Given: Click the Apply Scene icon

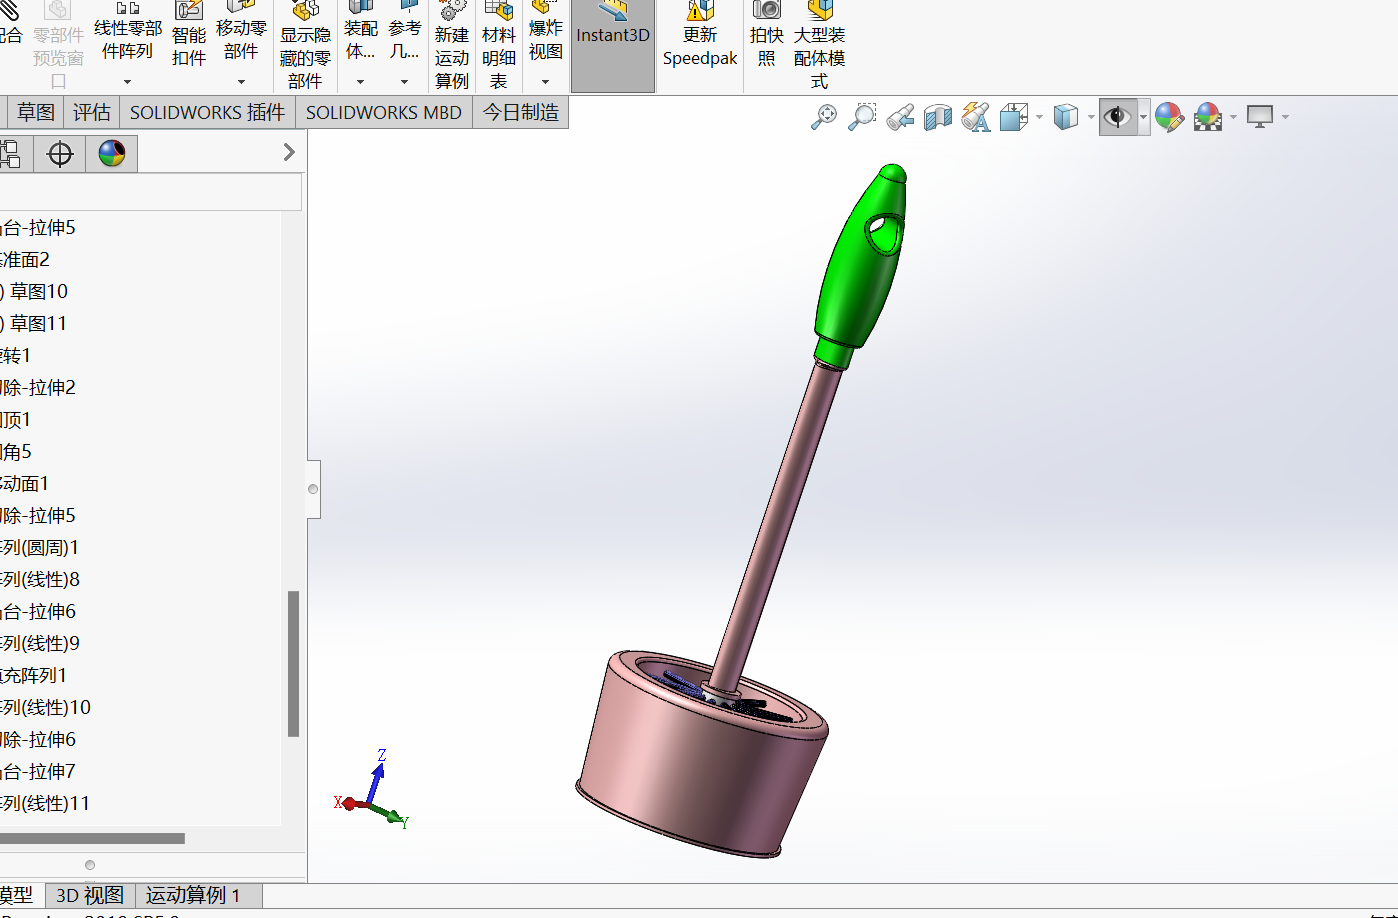Looking at the screenshot, I should 1208,117.
